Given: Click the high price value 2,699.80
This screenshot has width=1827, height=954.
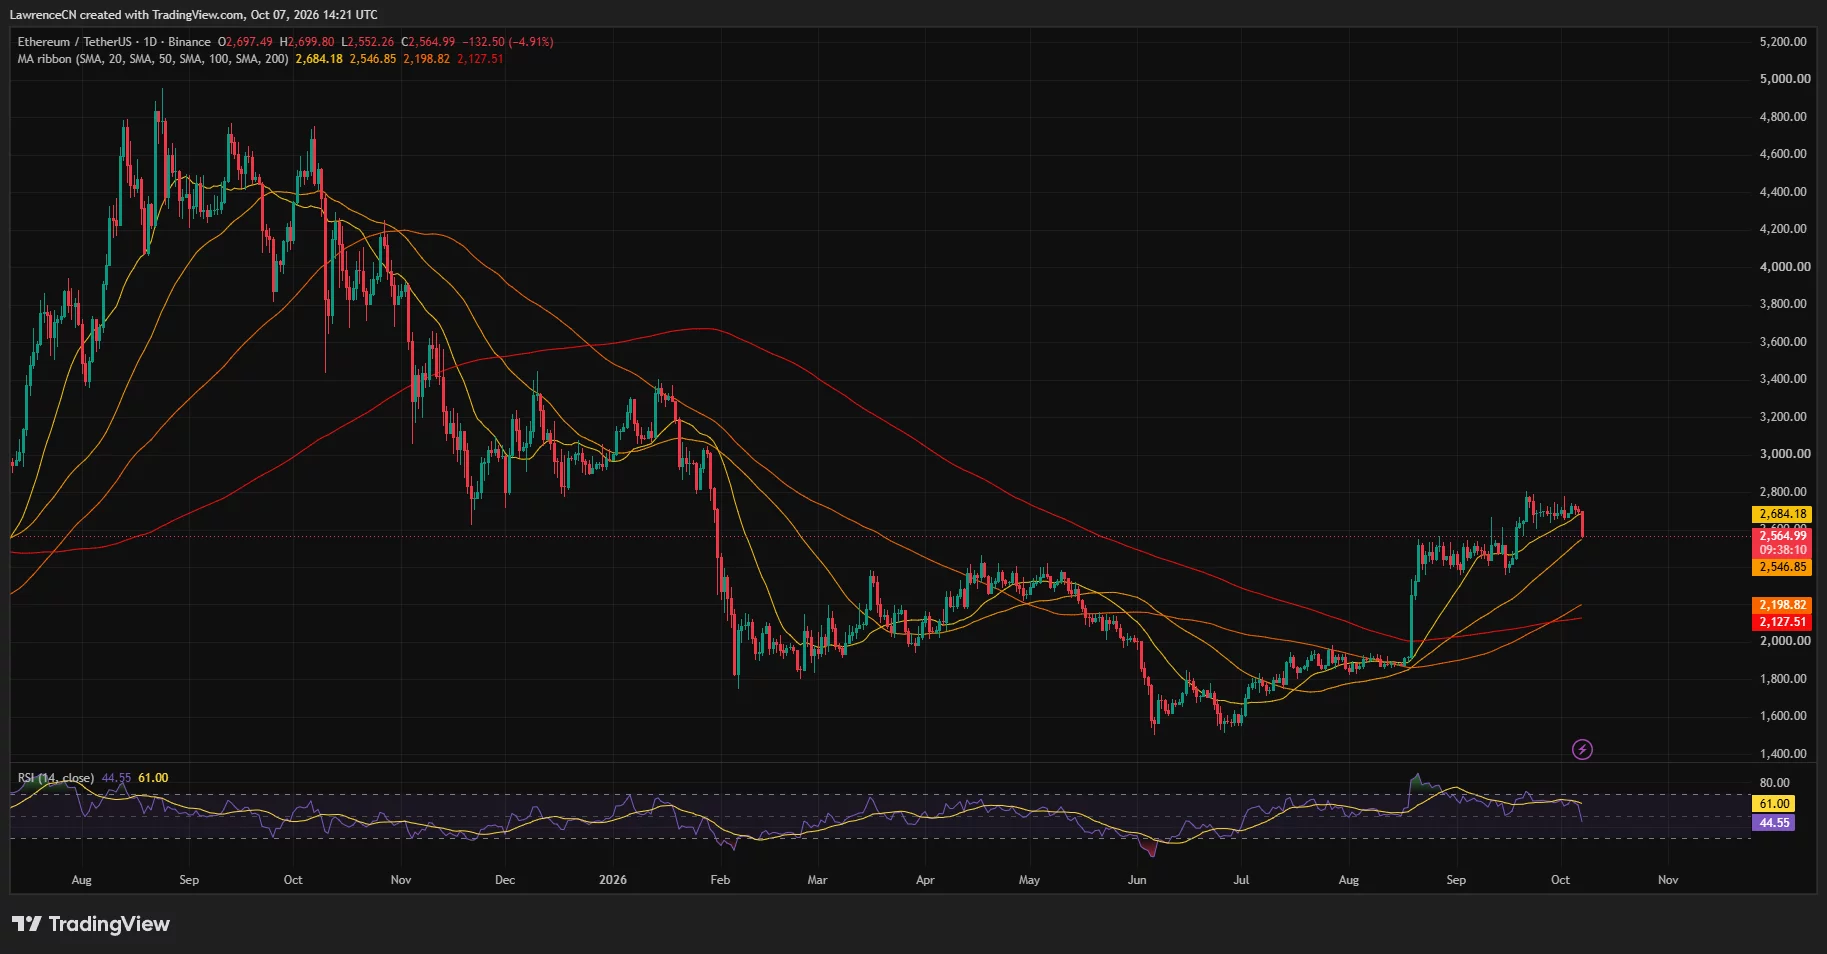Looking at the screenshot, I should 311,42.
